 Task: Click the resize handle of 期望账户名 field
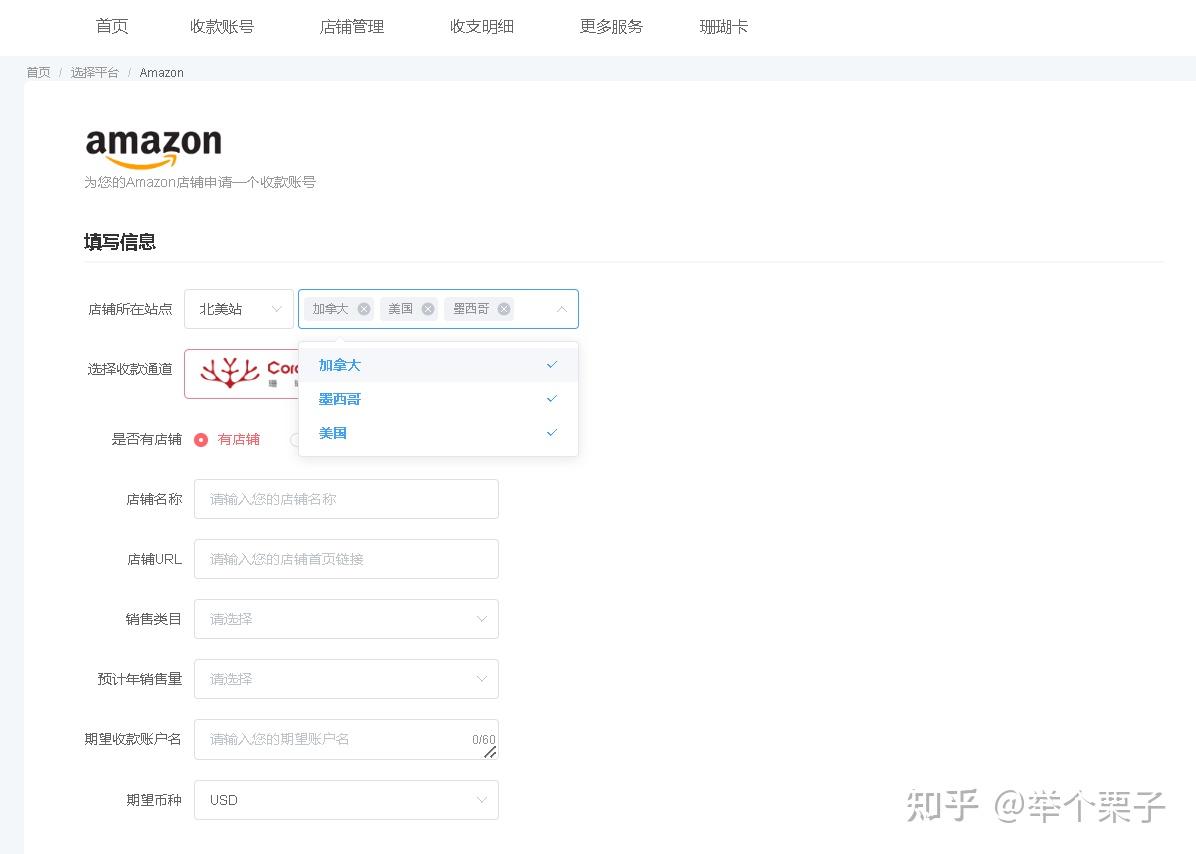(x=490, y=753)
